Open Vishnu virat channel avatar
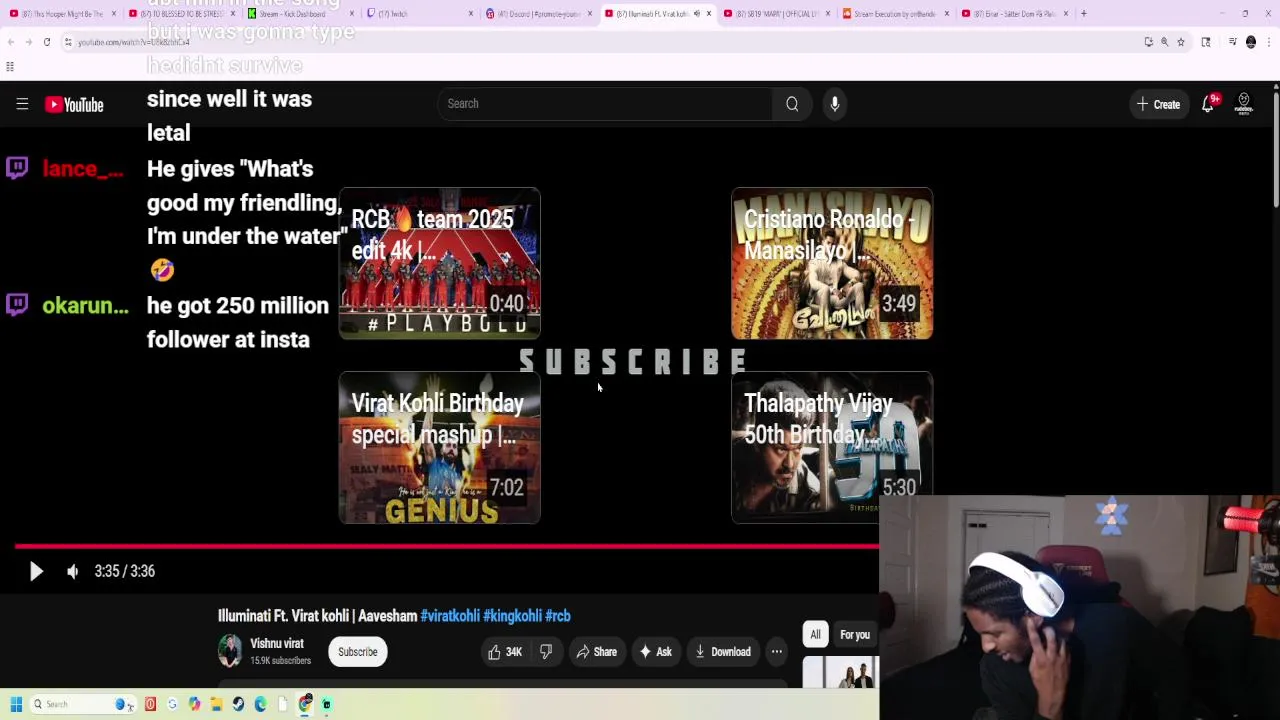This screenshot has height=720, width=1280. [230, 651]
